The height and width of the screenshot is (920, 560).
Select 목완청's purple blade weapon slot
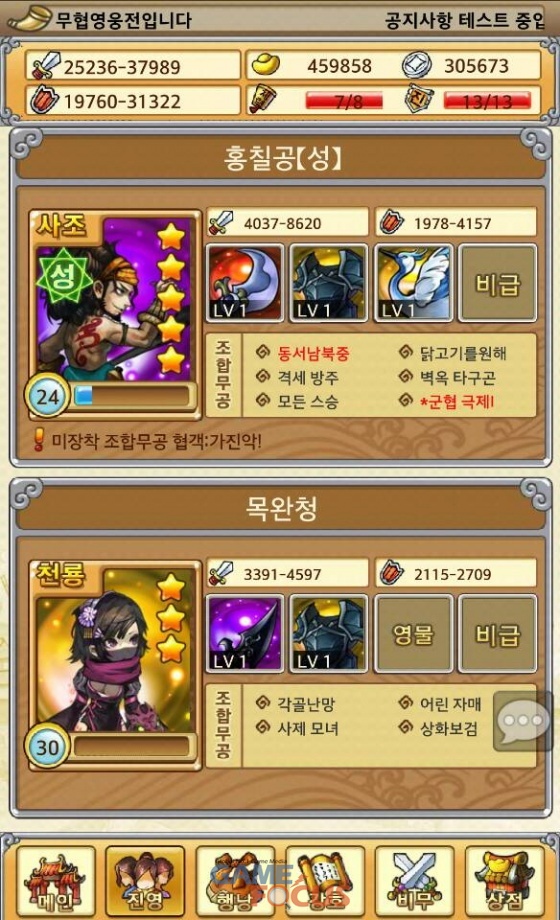(245, 634)
